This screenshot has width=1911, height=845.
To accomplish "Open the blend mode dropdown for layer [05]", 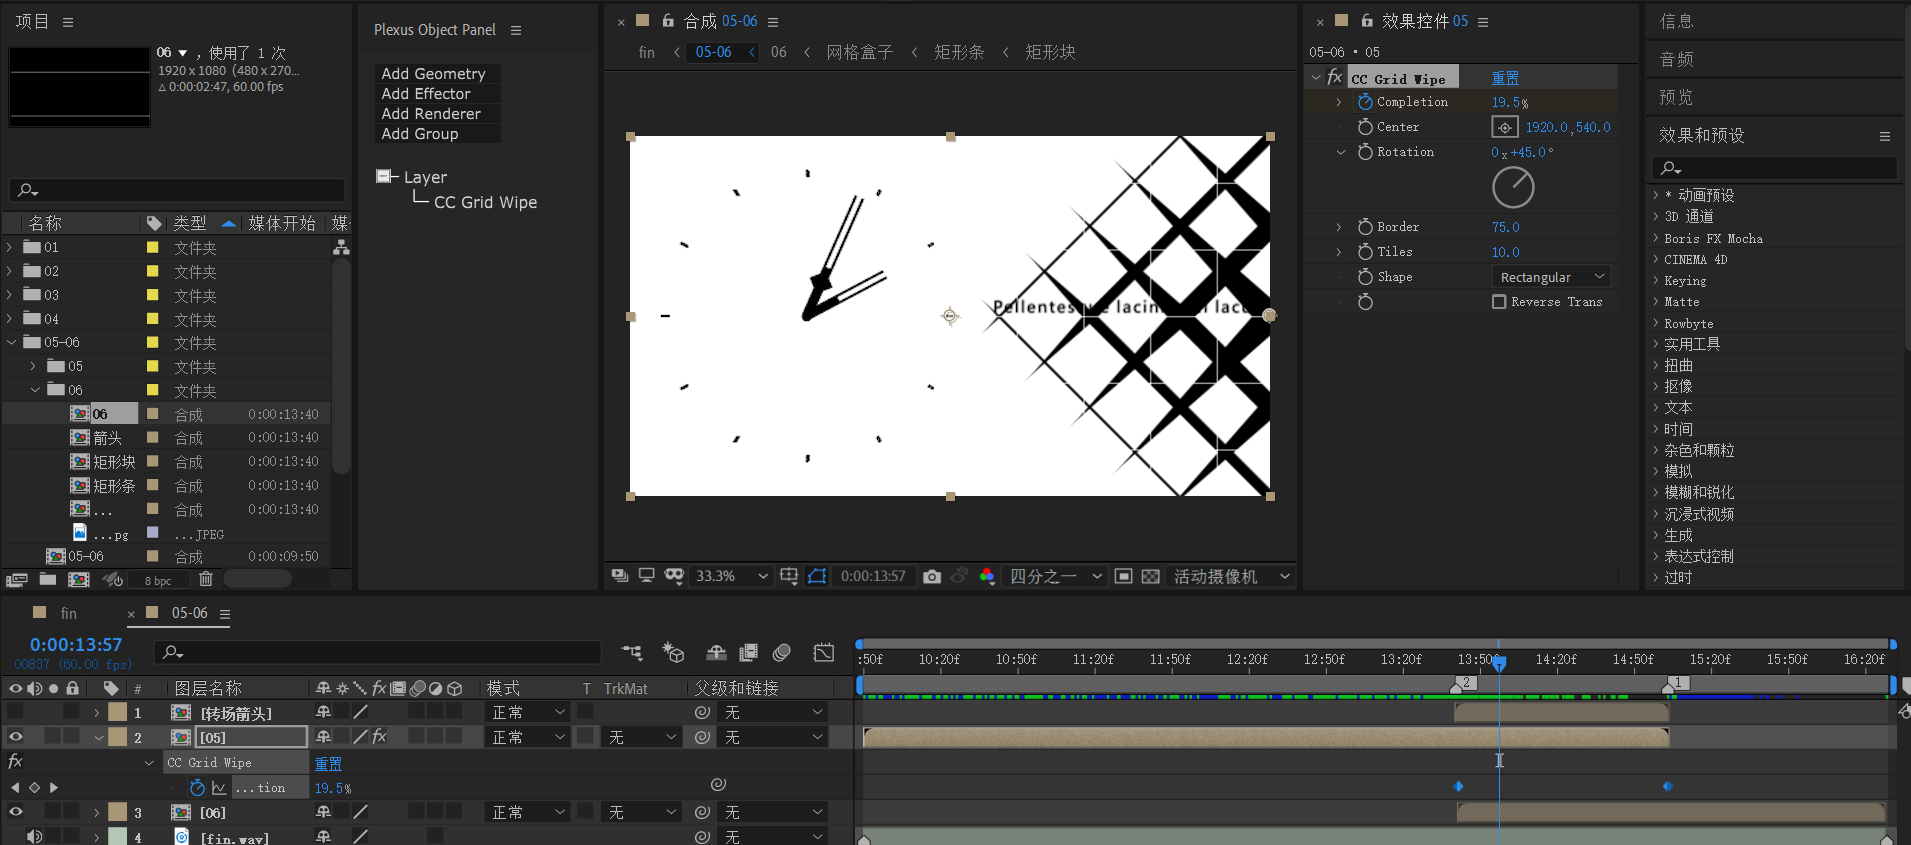I will click(529, 737).
